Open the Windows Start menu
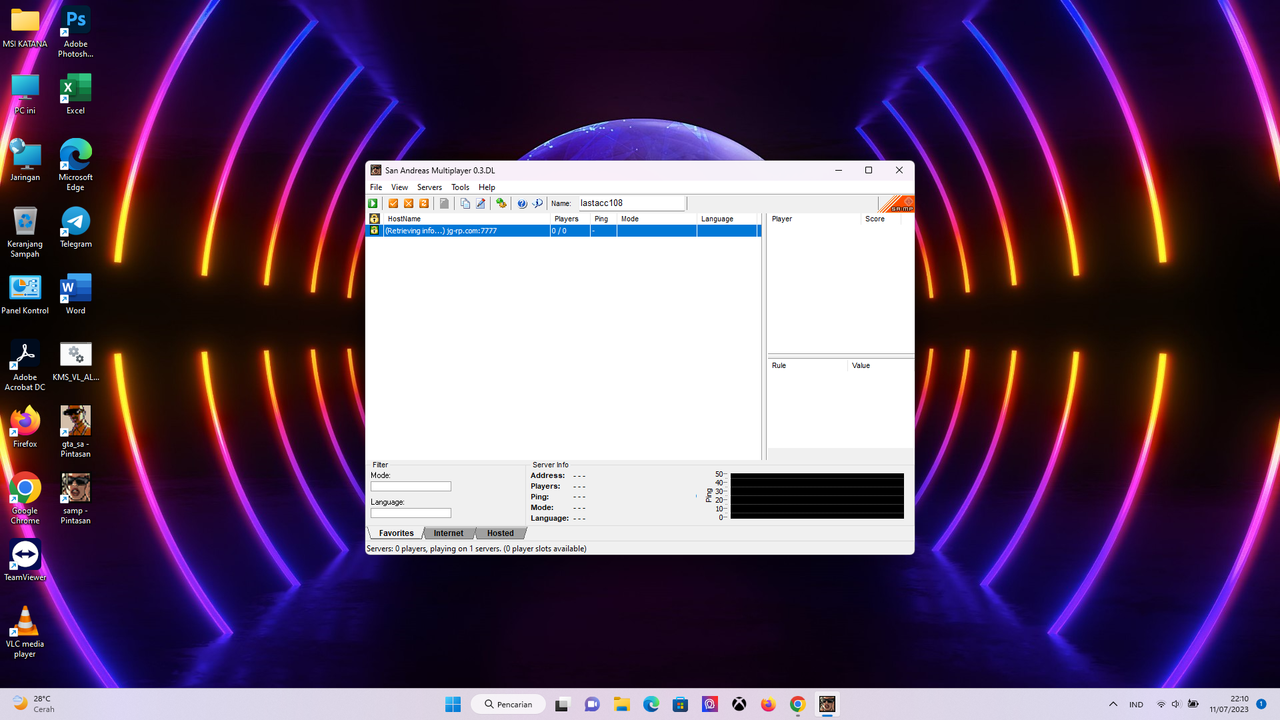 [453, 704]
